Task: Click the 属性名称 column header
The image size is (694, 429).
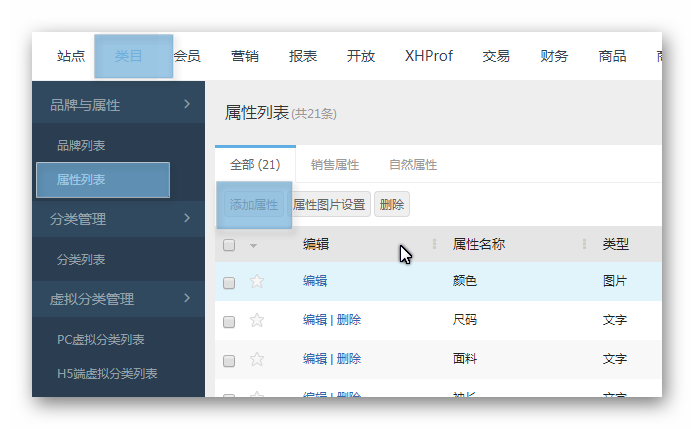Action: [x=478, y=244]
